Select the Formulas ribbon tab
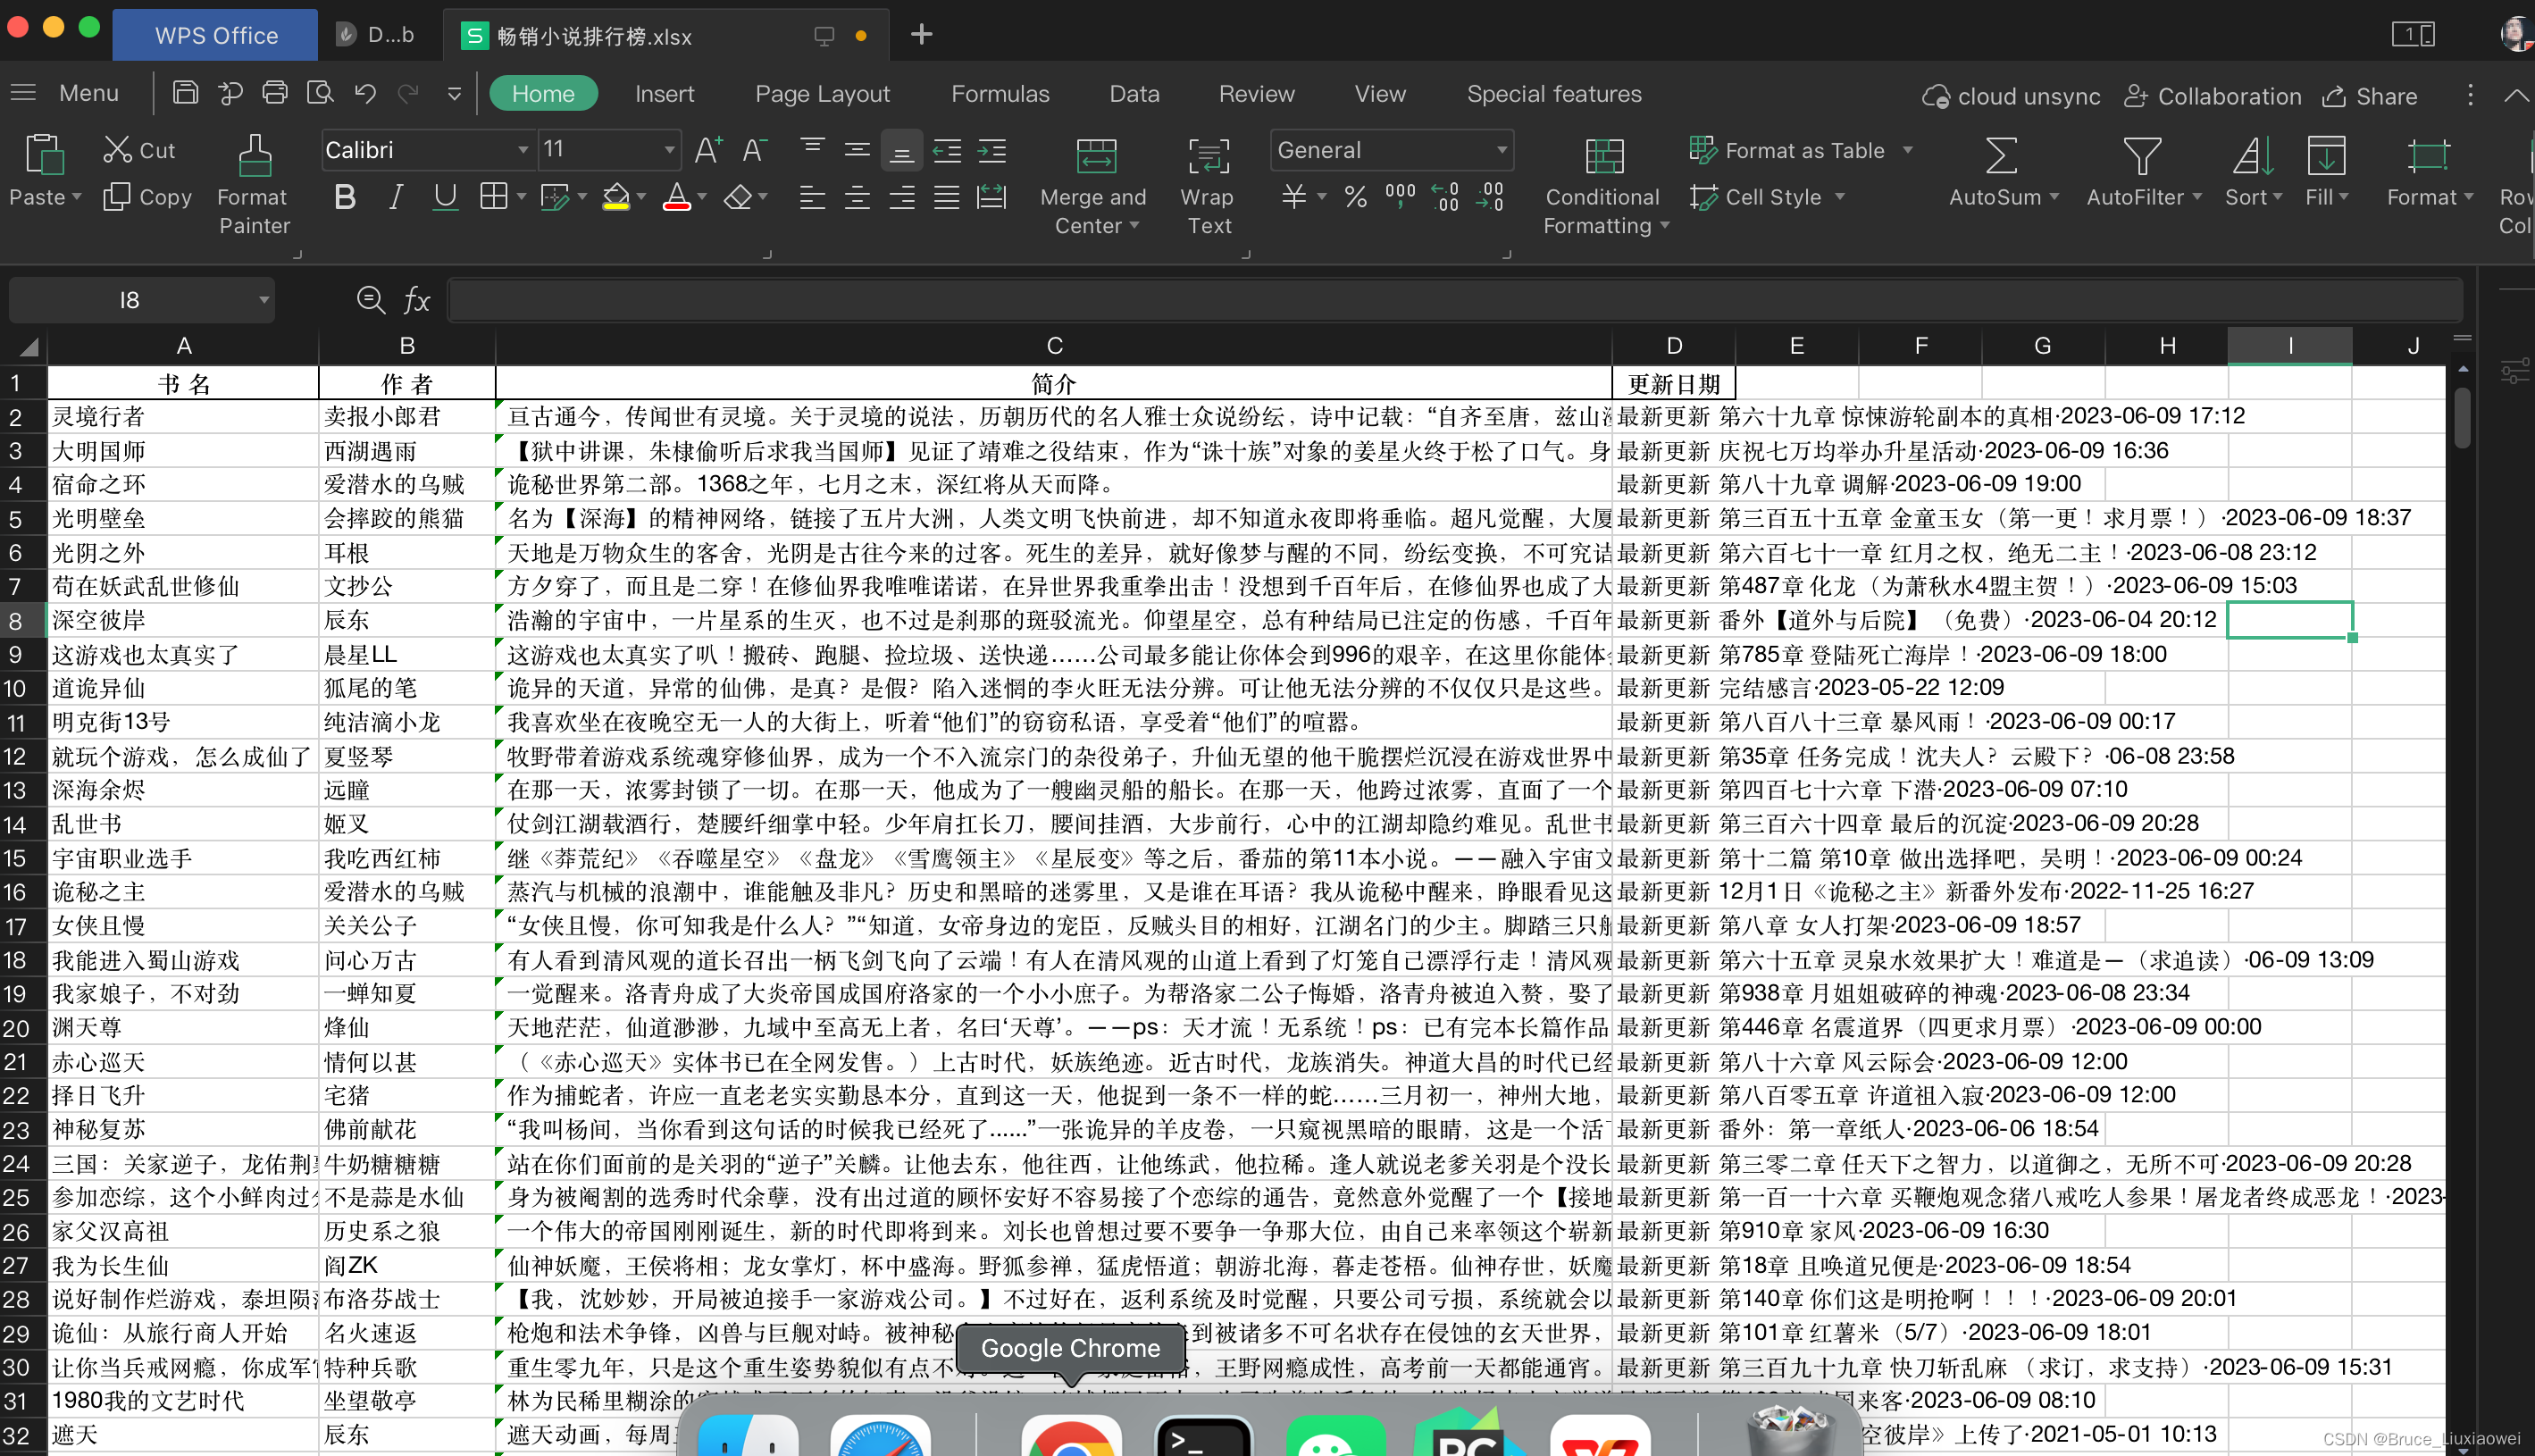Screen dimensions: 2535x1456 (1001, 94)
